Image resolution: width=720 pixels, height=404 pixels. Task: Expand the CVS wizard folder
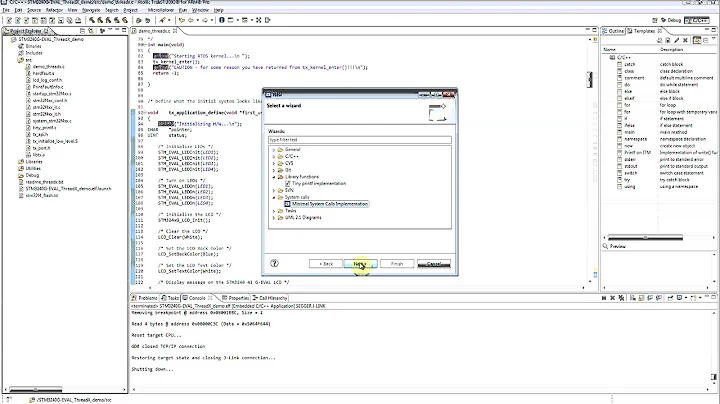pyautogui.click(x=274, y=163)
